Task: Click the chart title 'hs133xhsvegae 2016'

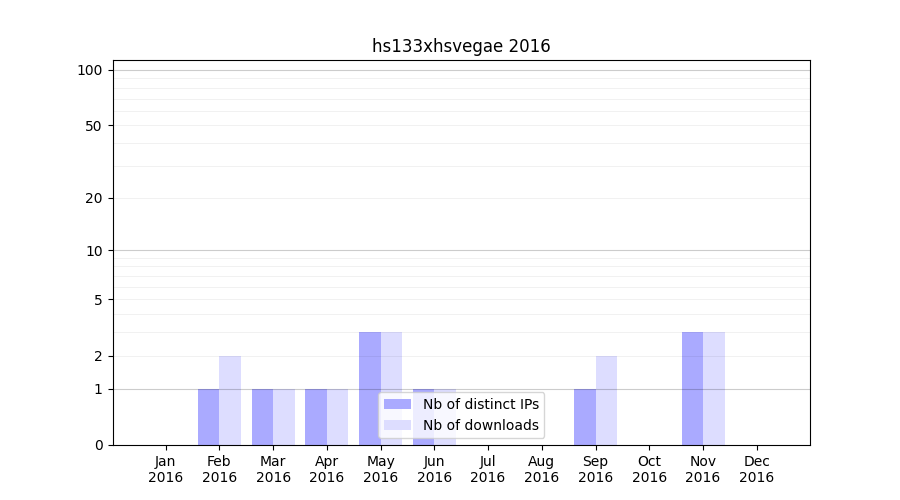Action: coord(461,46)
